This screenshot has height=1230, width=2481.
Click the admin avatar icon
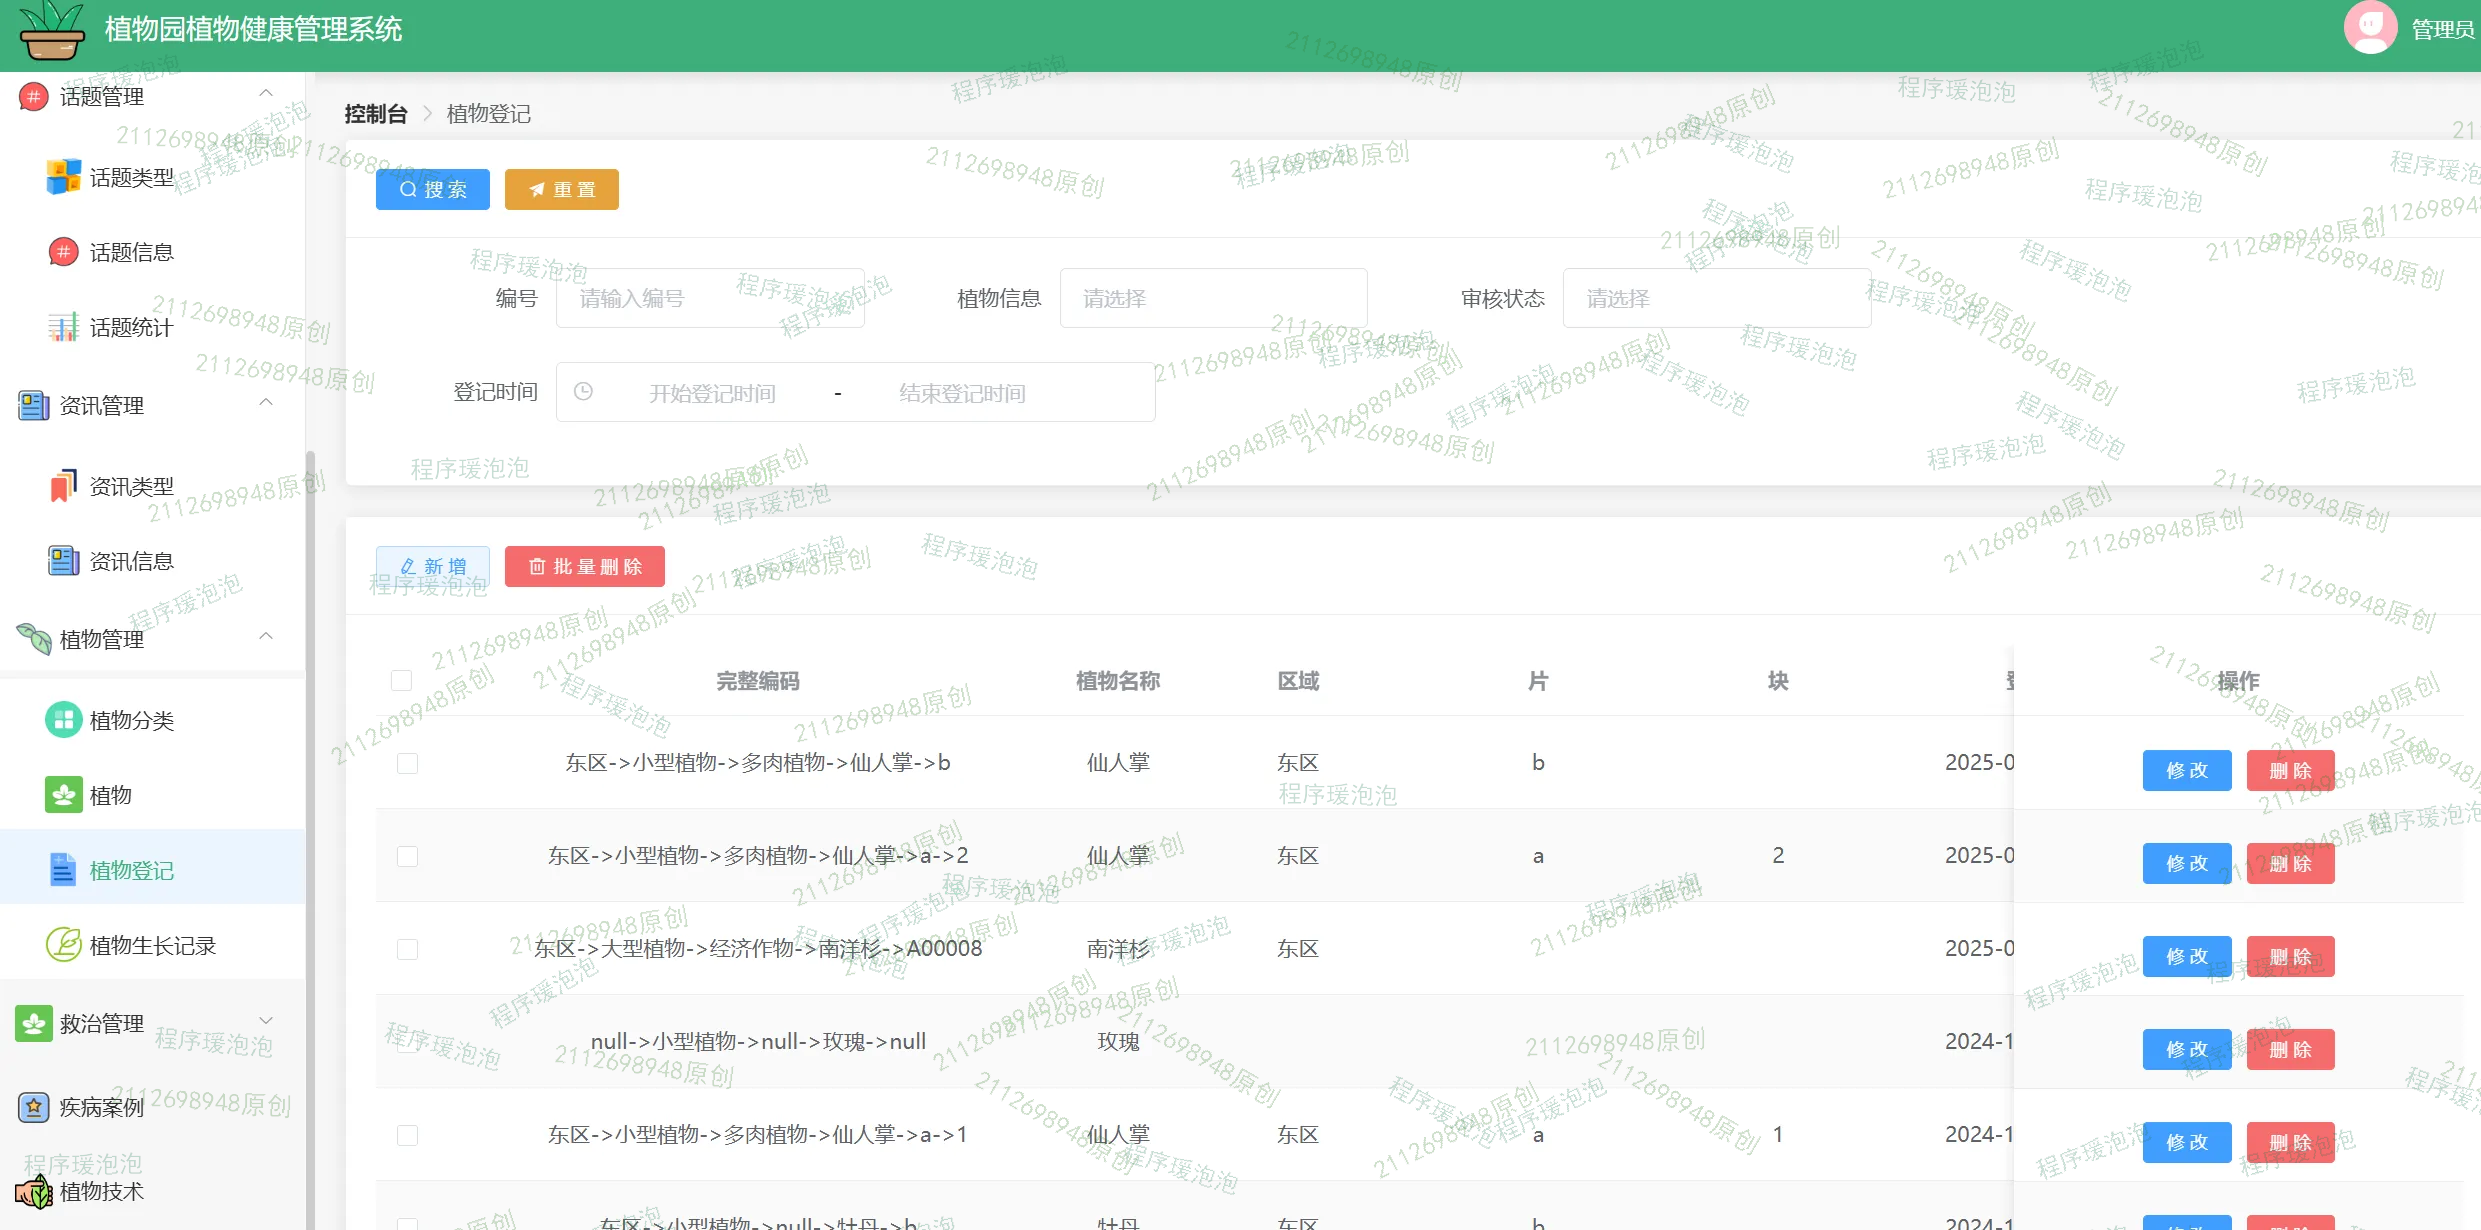point(2369,28)
